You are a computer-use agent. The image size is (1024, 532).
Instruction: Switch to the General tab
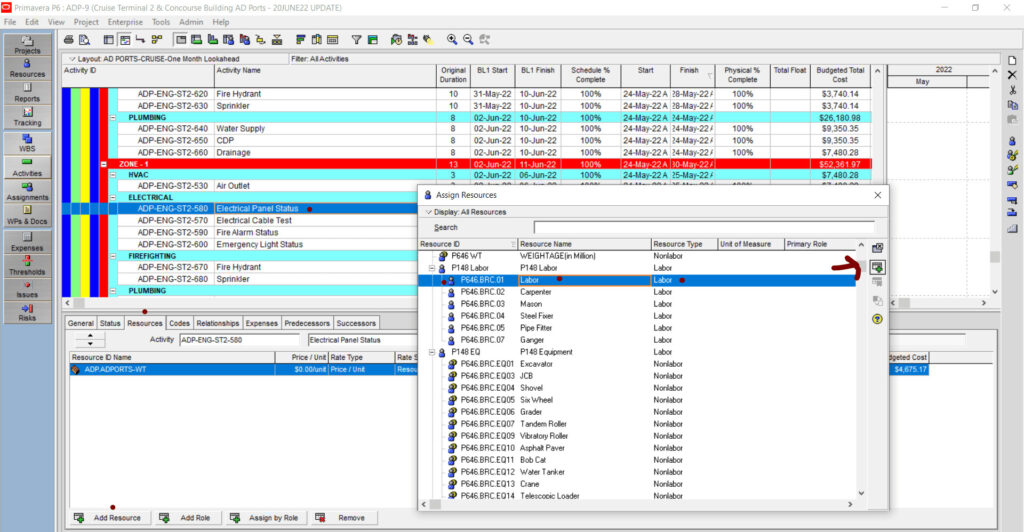[80, 323]
